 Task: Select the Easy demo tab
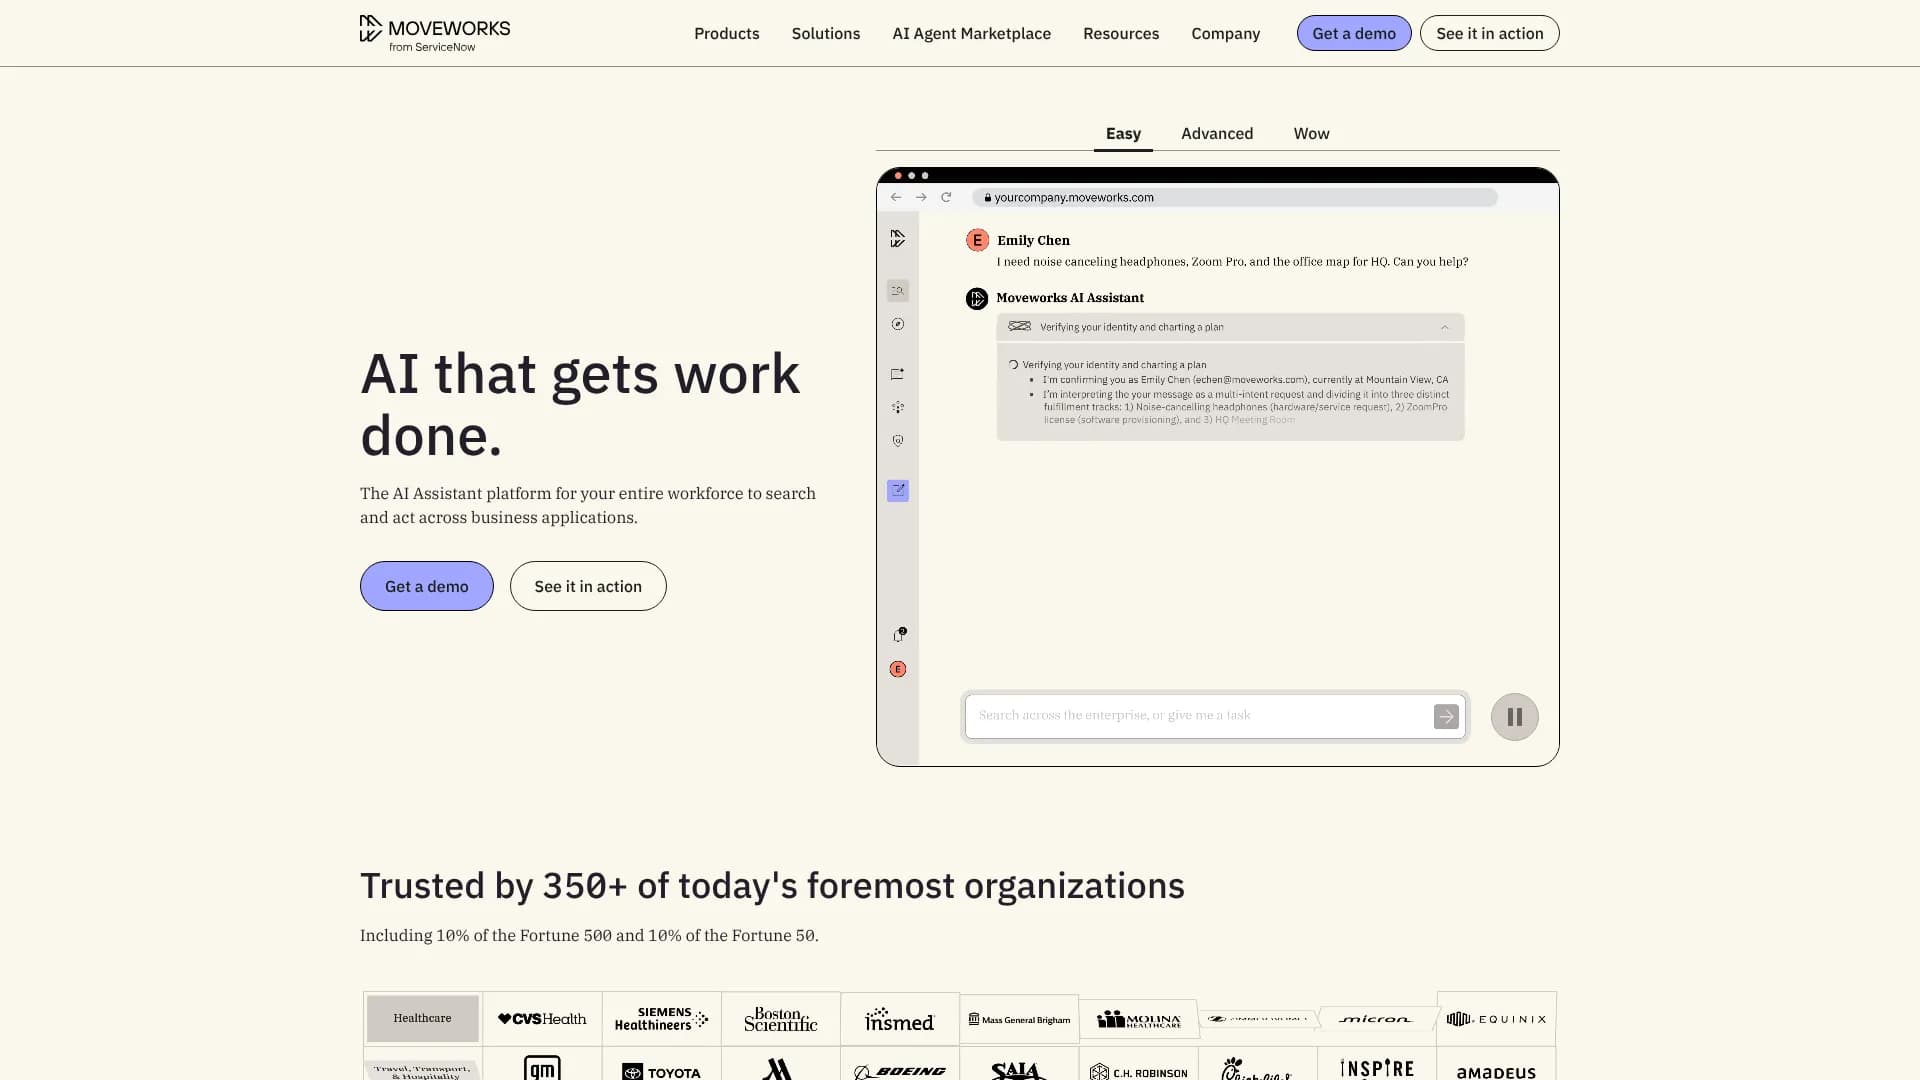pyautogui.click(x=1123, y=133)
